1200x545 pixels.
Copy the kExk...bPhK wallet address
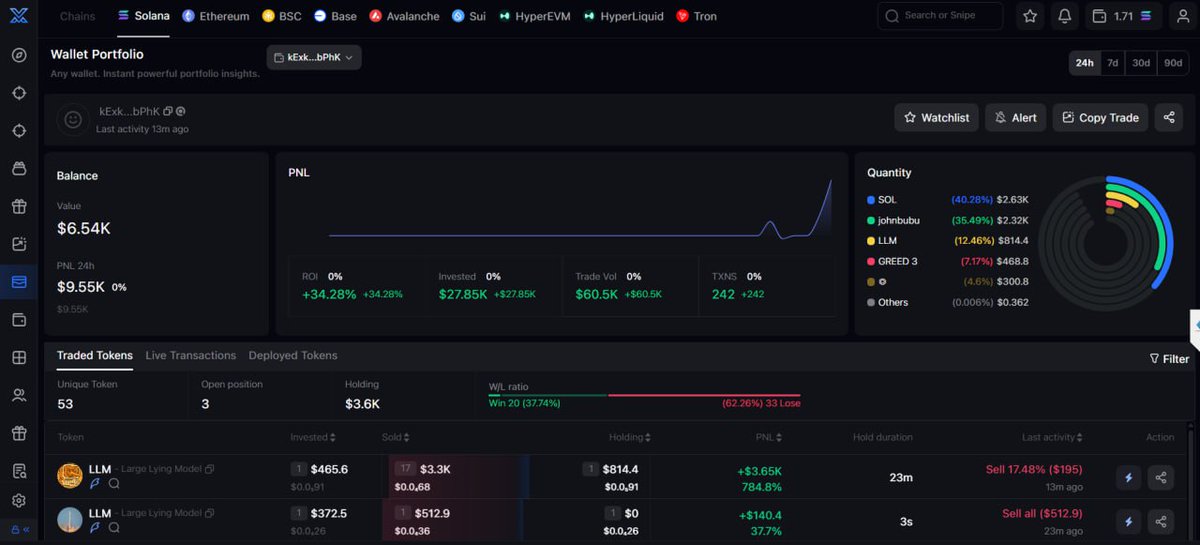(168, 111)
